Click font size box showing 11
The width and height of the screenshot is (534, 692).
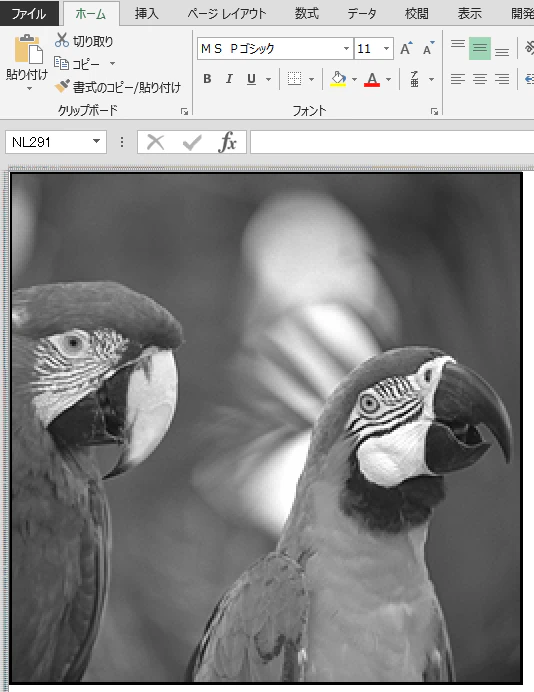pos(368,49)
